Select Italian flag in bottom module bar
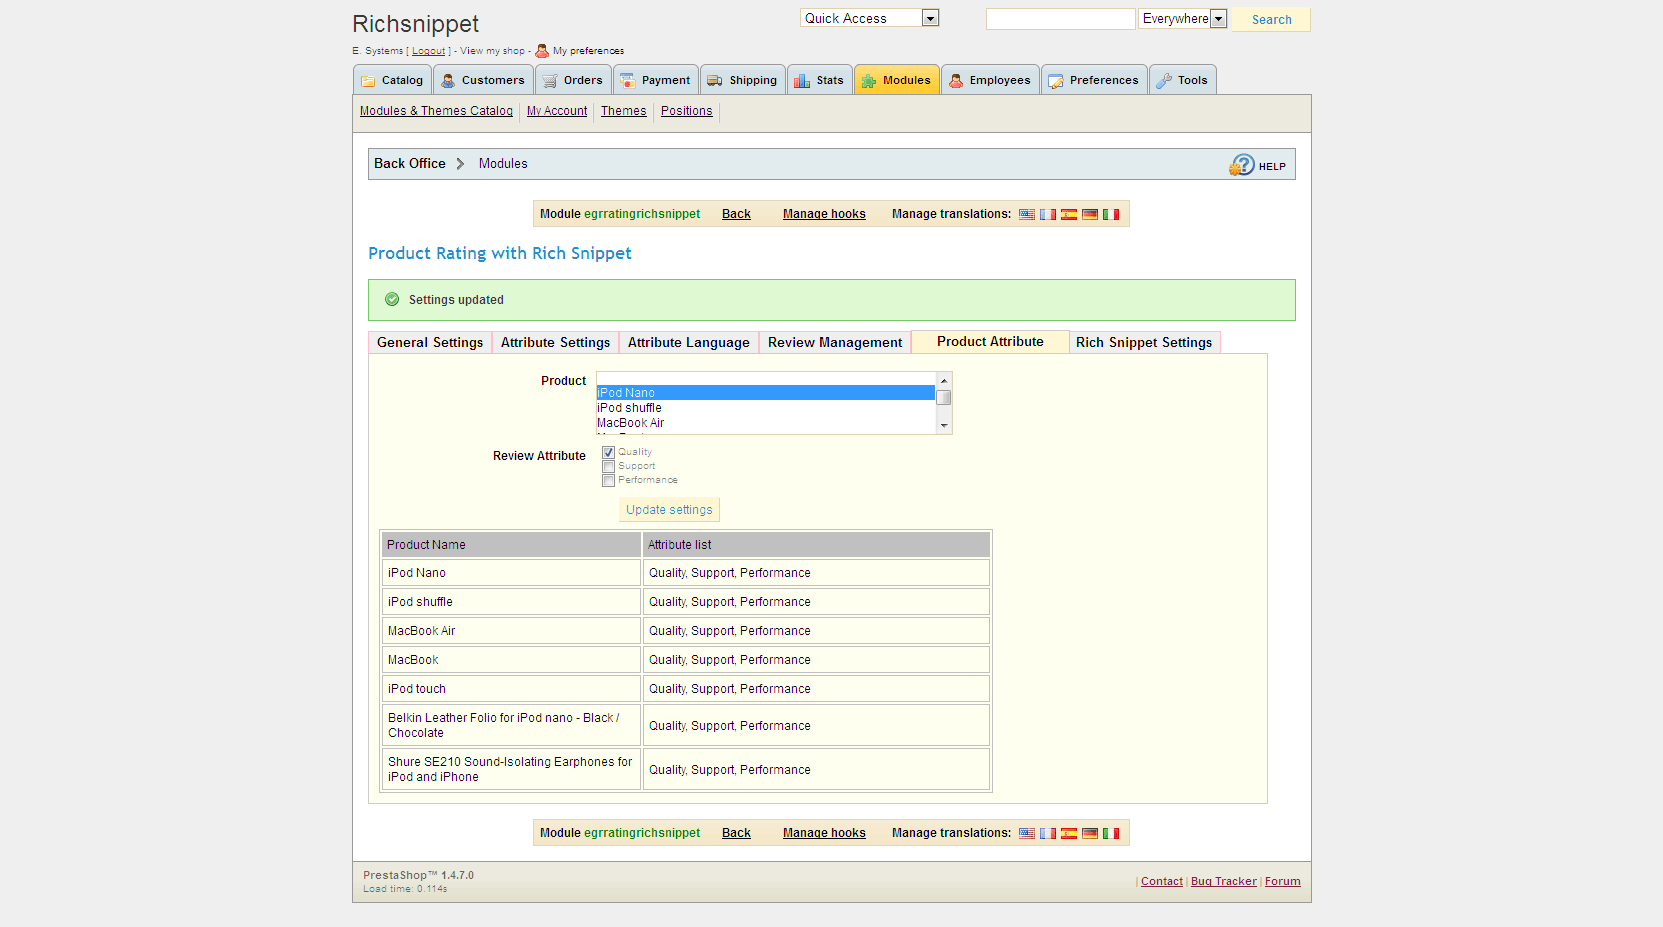 [x=1111, y=833]
